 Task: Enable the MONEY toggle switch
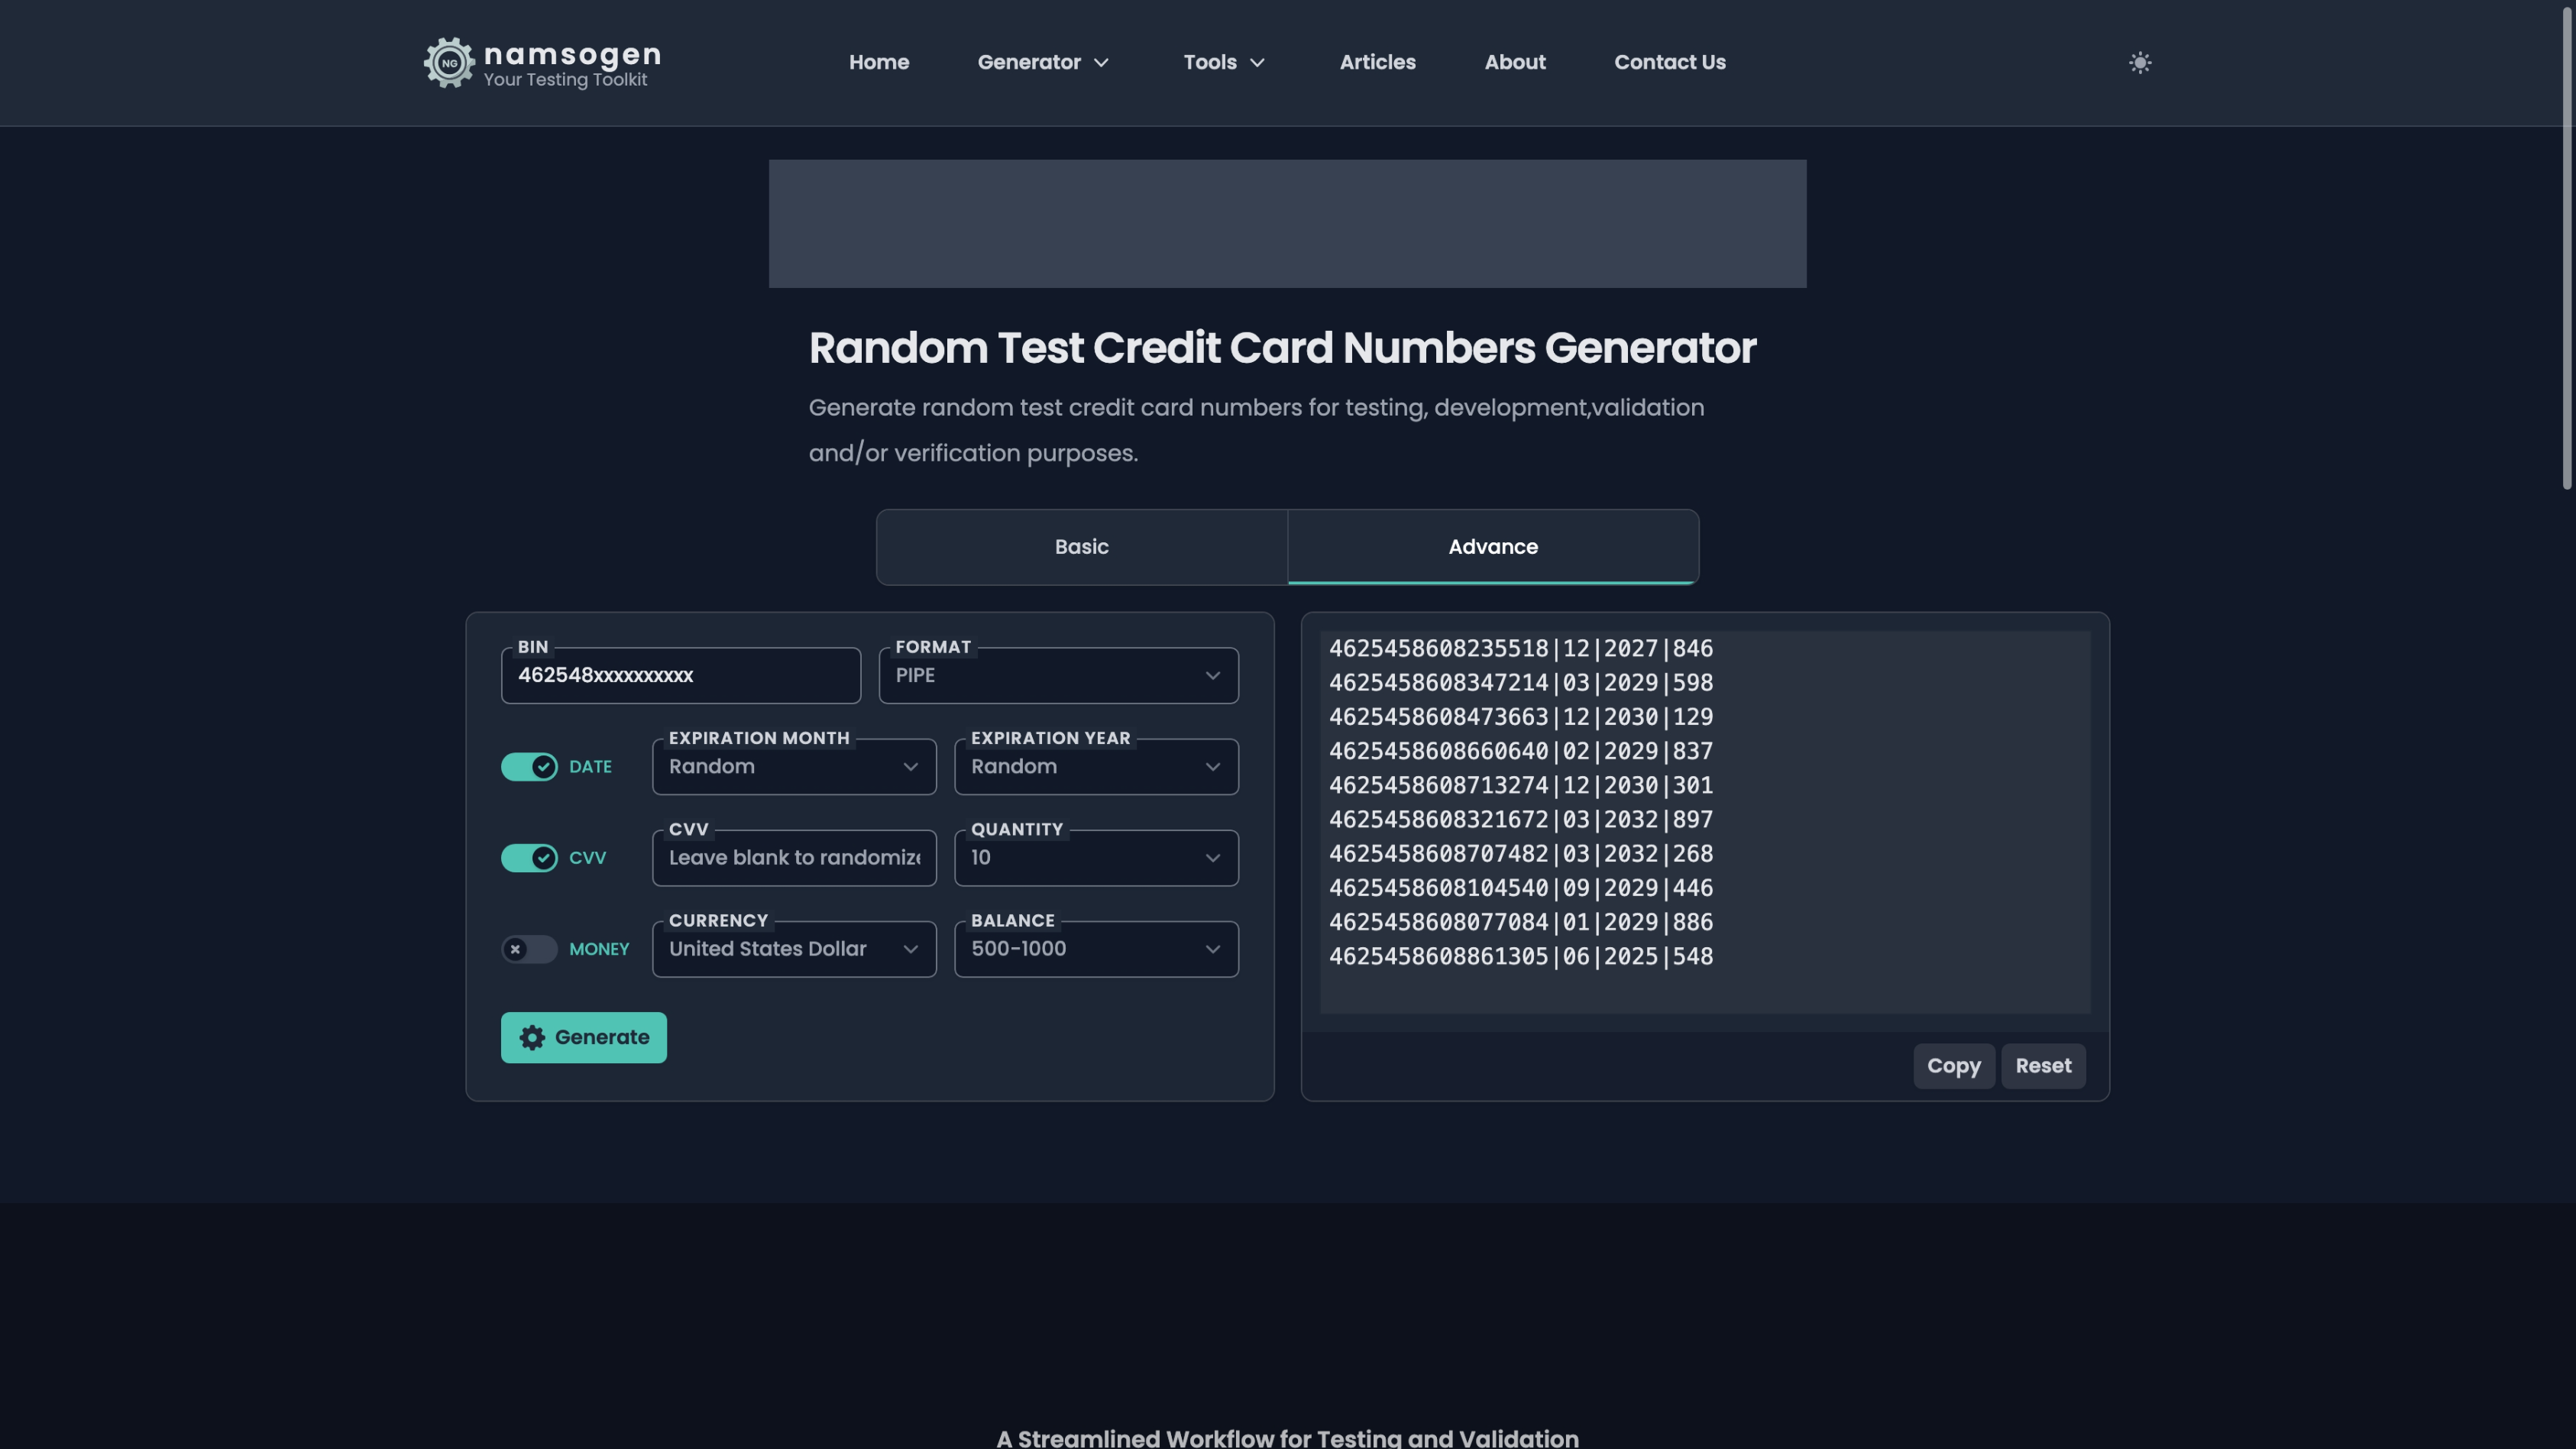click(x=529, y=949)
